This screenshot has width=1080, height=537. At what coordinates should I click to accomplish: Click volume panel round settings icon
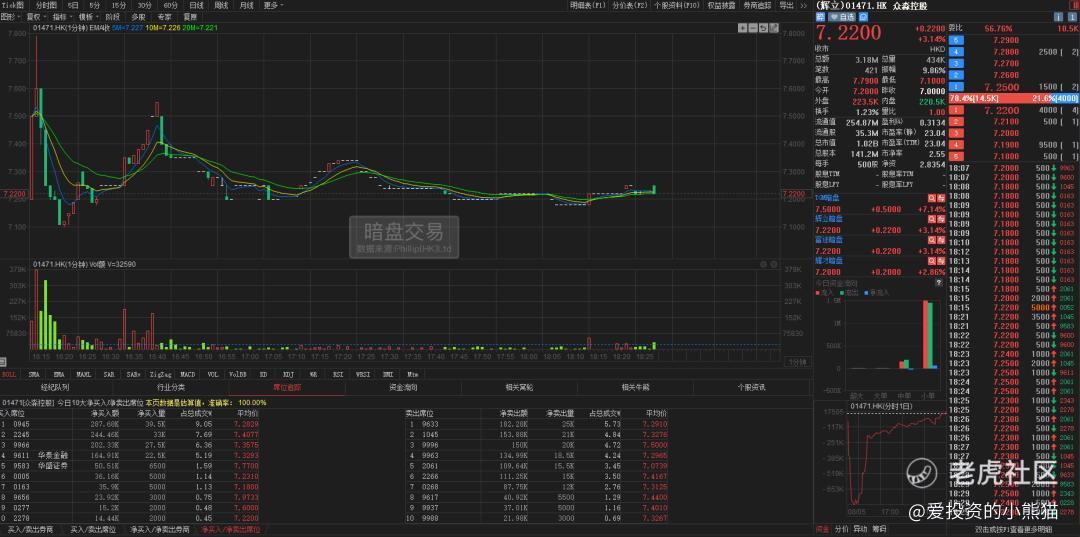click(x=764, y=264)
